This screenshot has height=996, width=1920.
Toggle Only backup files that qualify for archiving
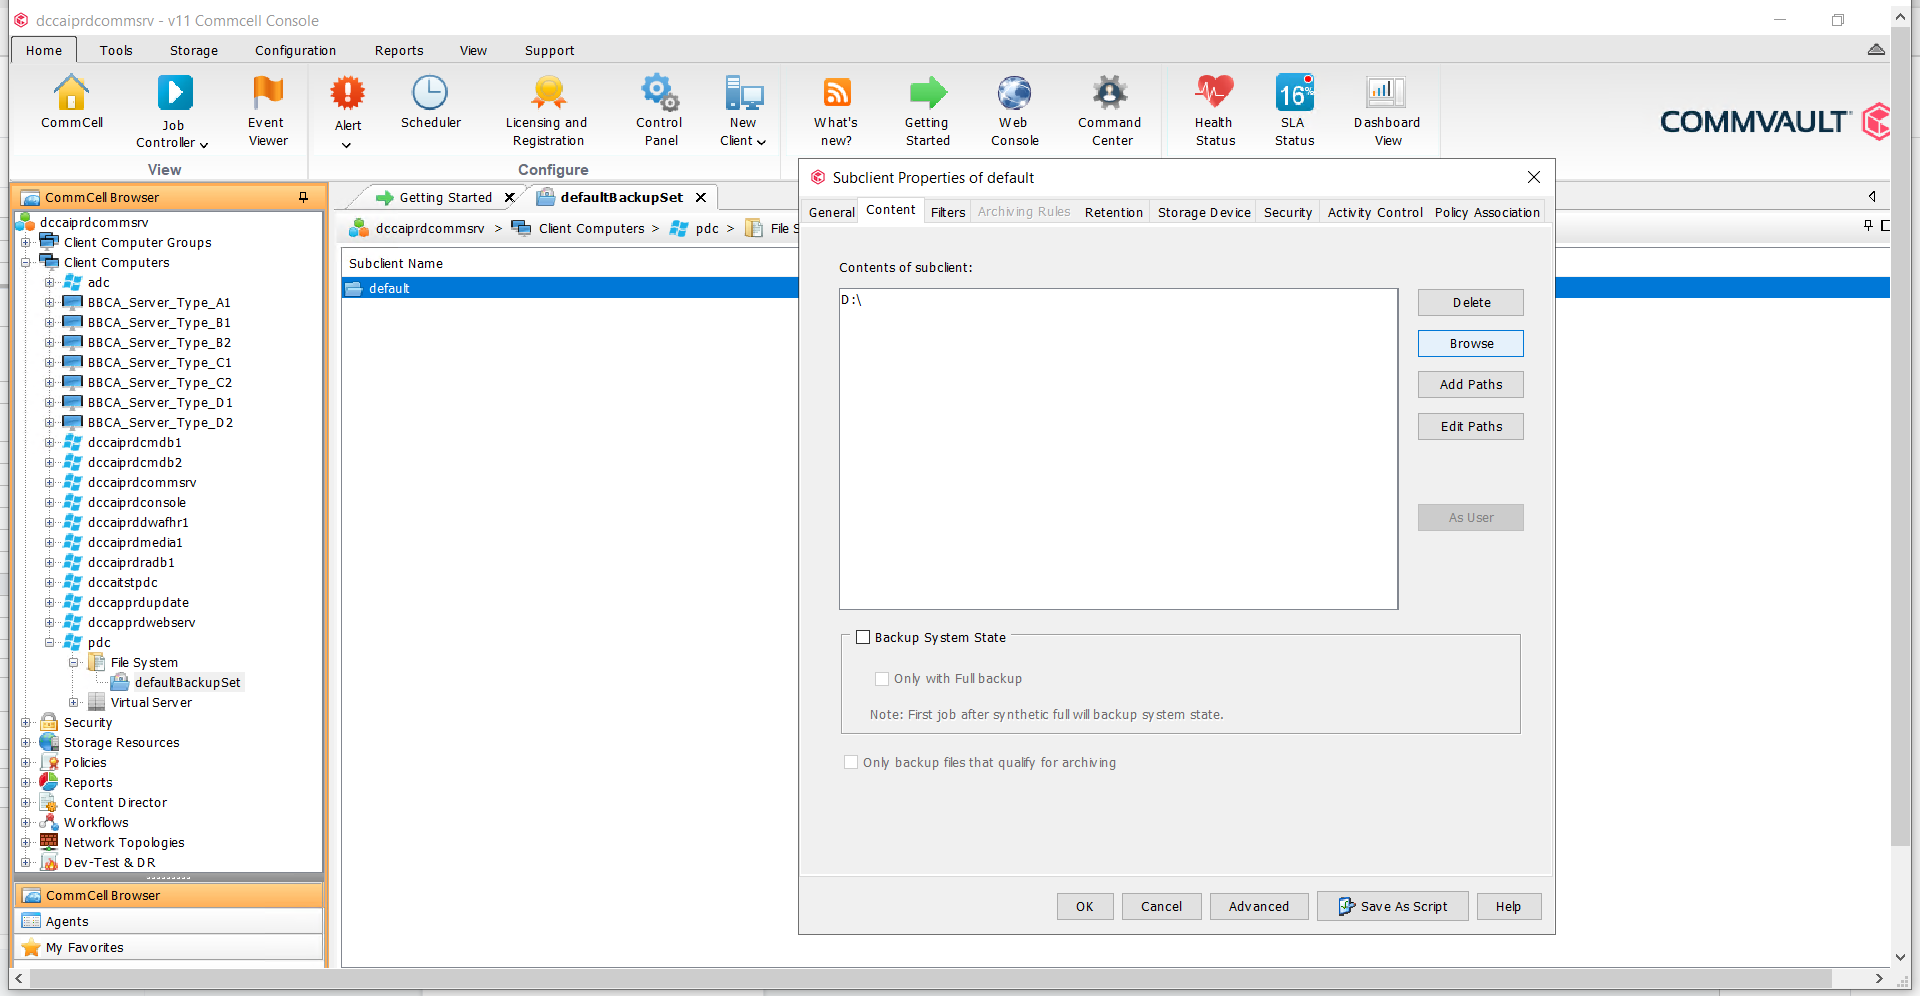[x=851, y=762]
